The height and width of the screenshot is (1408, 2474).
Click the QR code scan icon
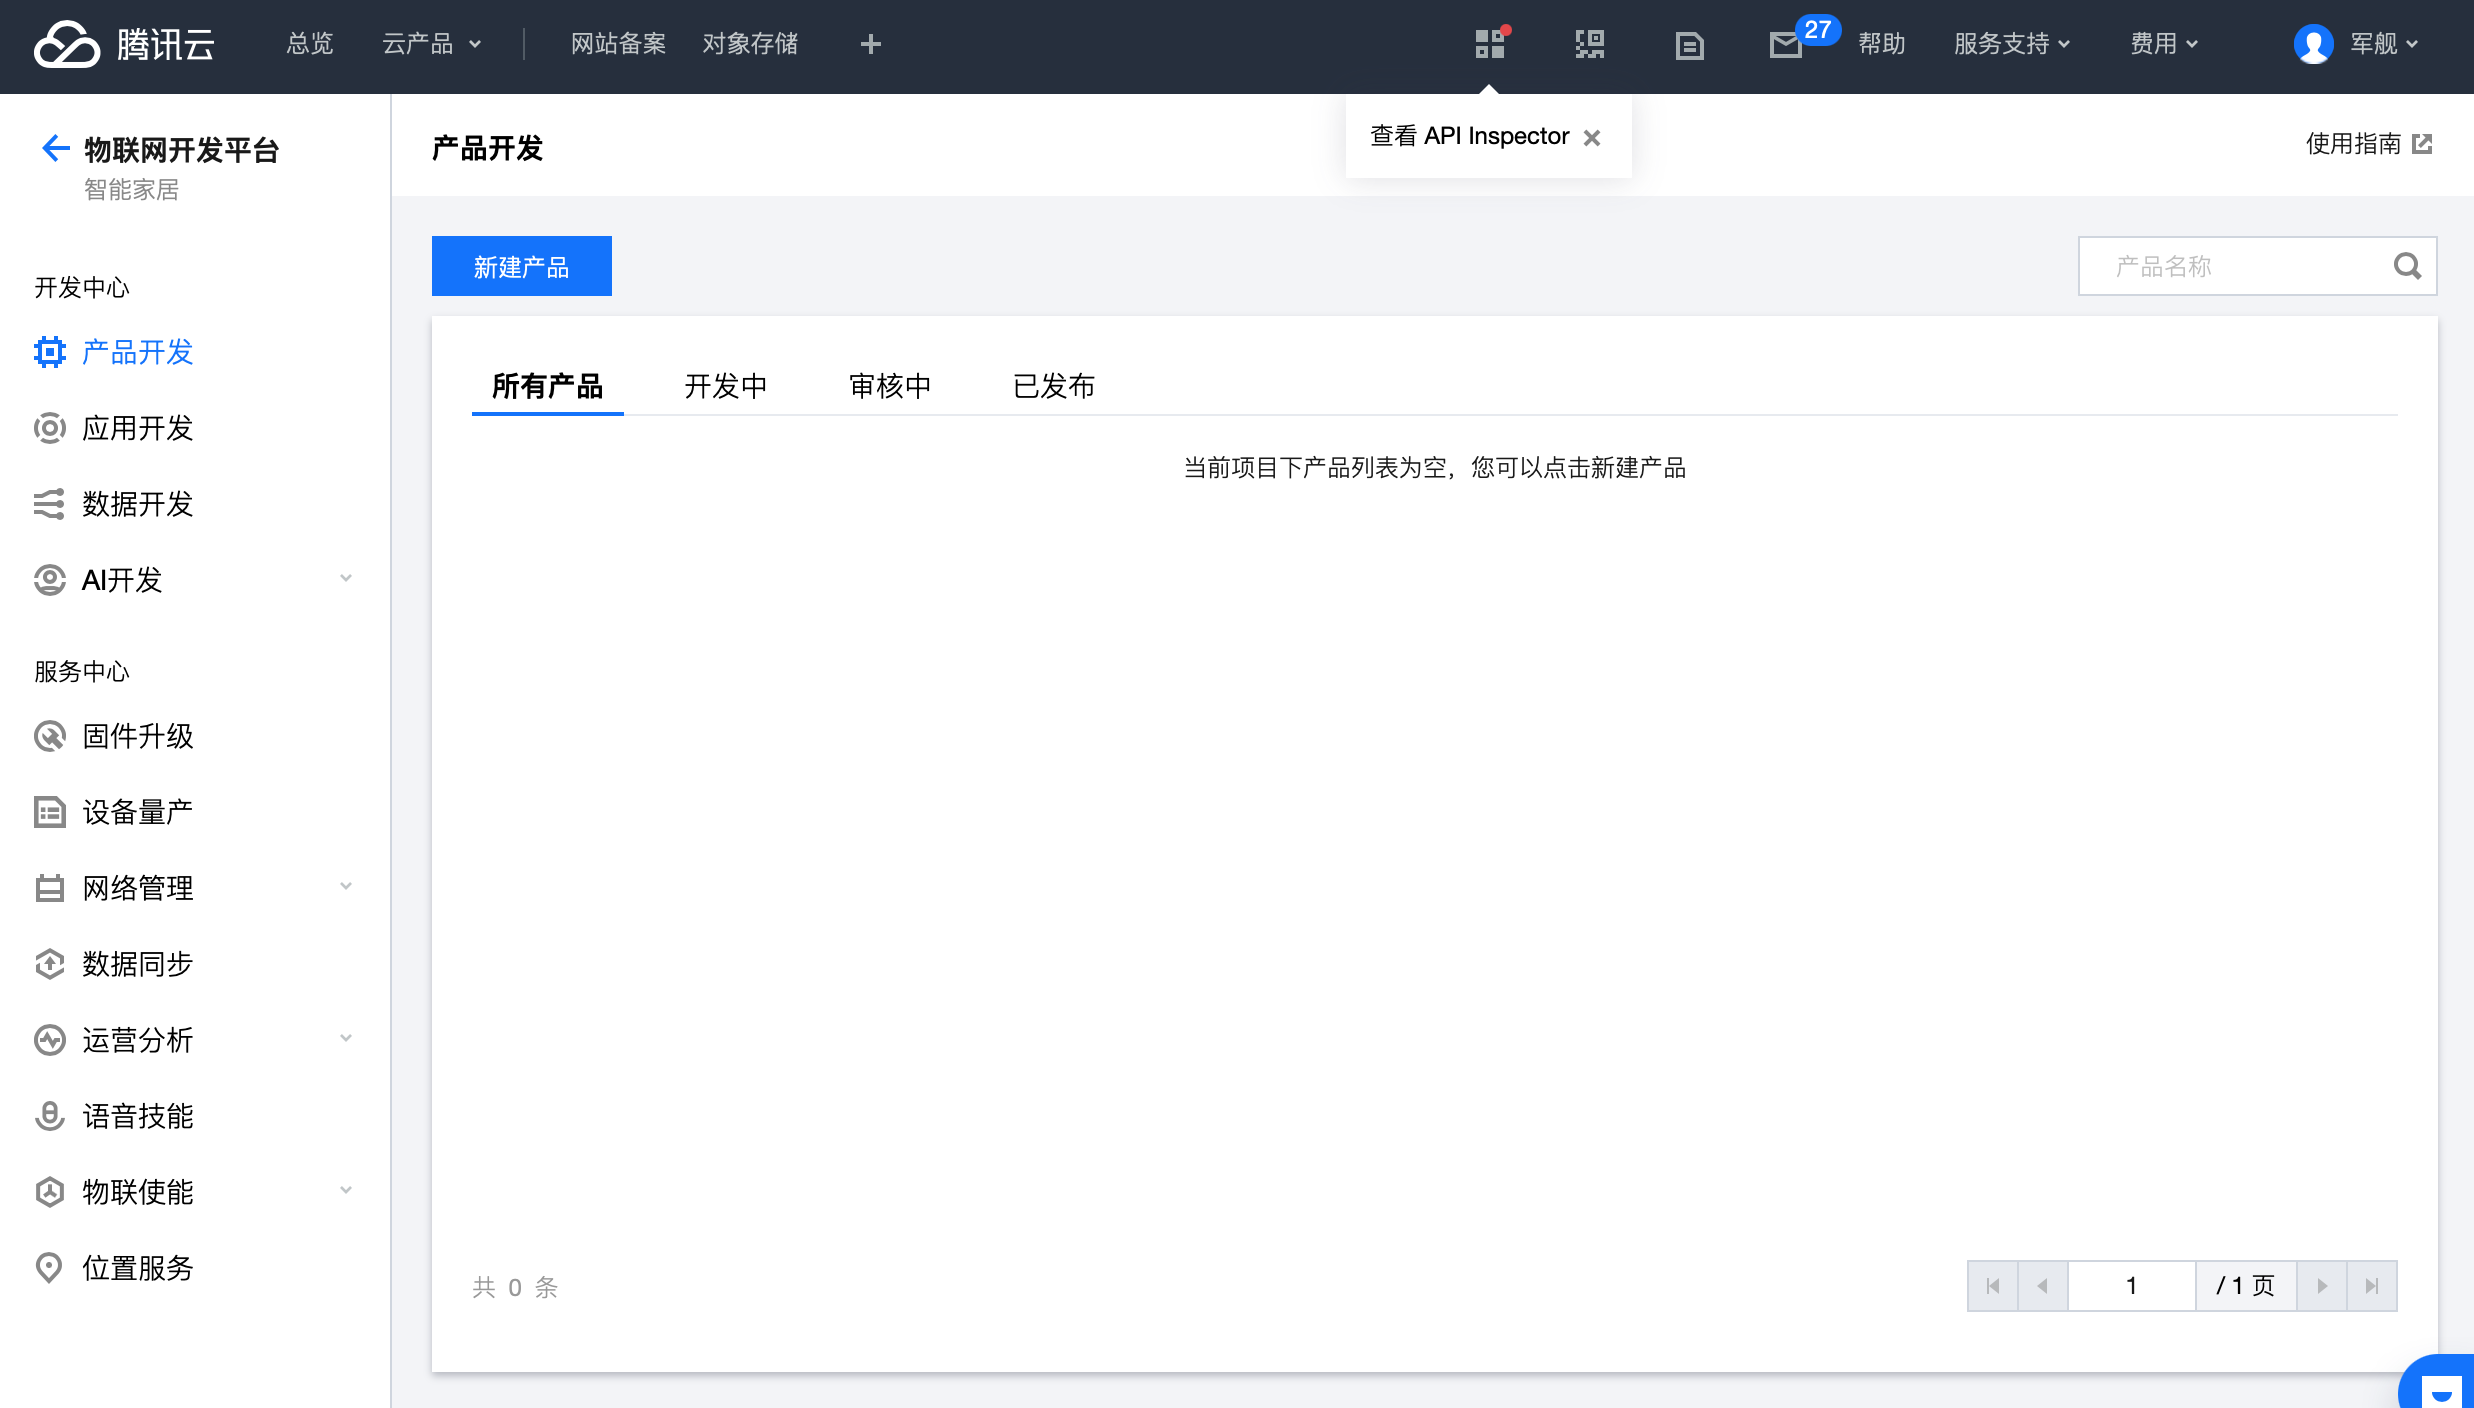(x=1589, y=45)
